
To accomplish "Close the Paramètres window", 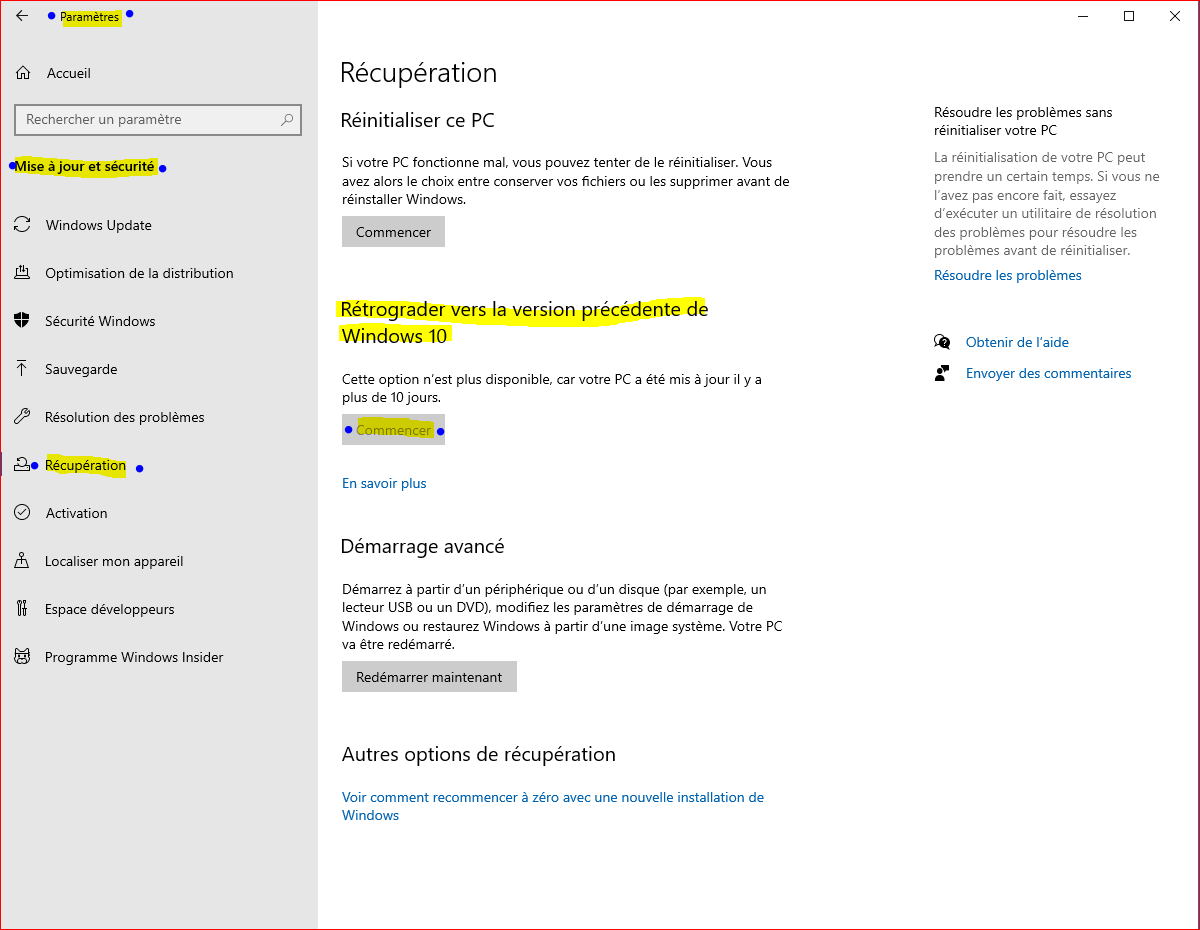I will 1175,16.
